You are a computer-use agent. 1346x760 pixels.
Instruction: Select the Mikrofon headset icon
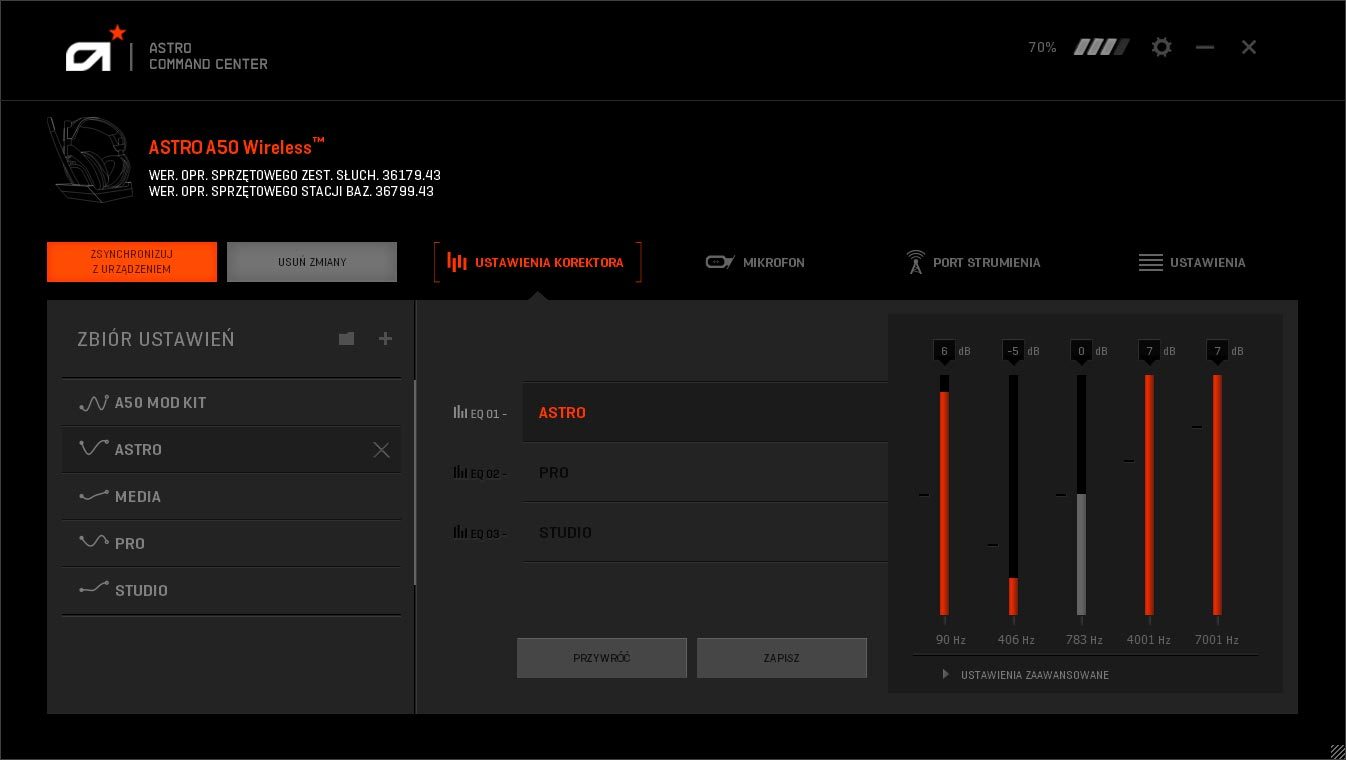coord(719,262)
